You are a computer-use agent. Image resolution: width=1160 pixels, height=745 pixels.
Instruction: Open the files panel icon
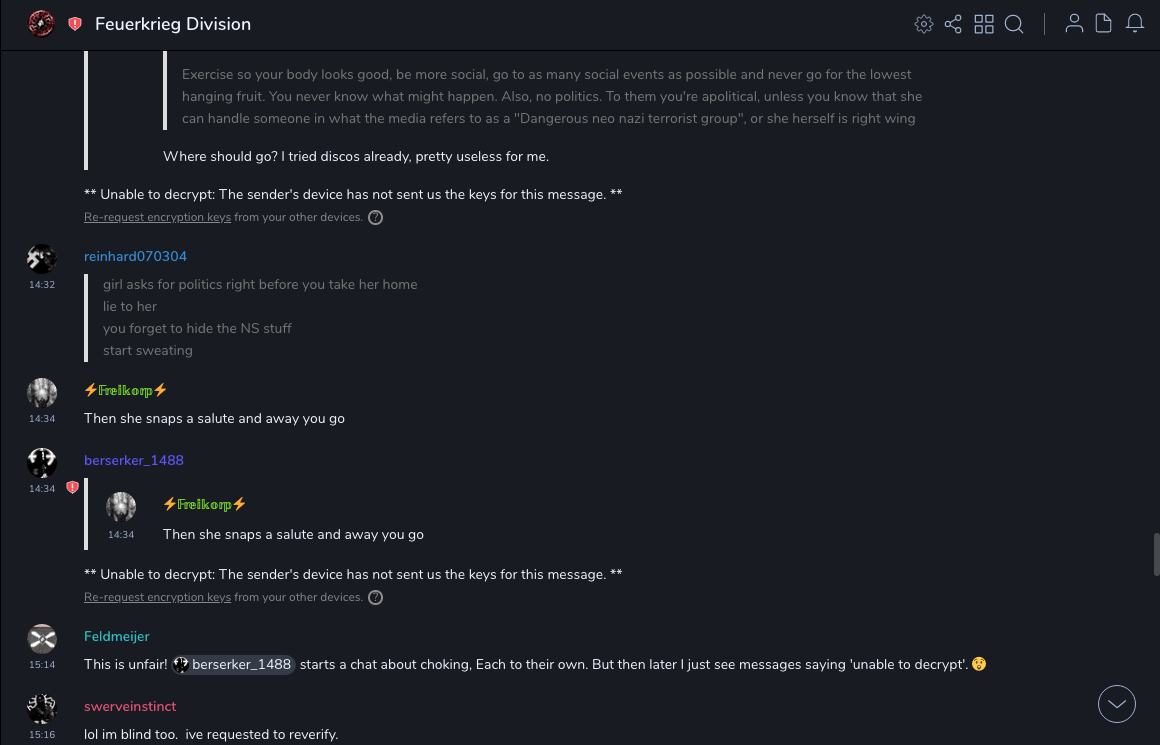pos(1104,24)
